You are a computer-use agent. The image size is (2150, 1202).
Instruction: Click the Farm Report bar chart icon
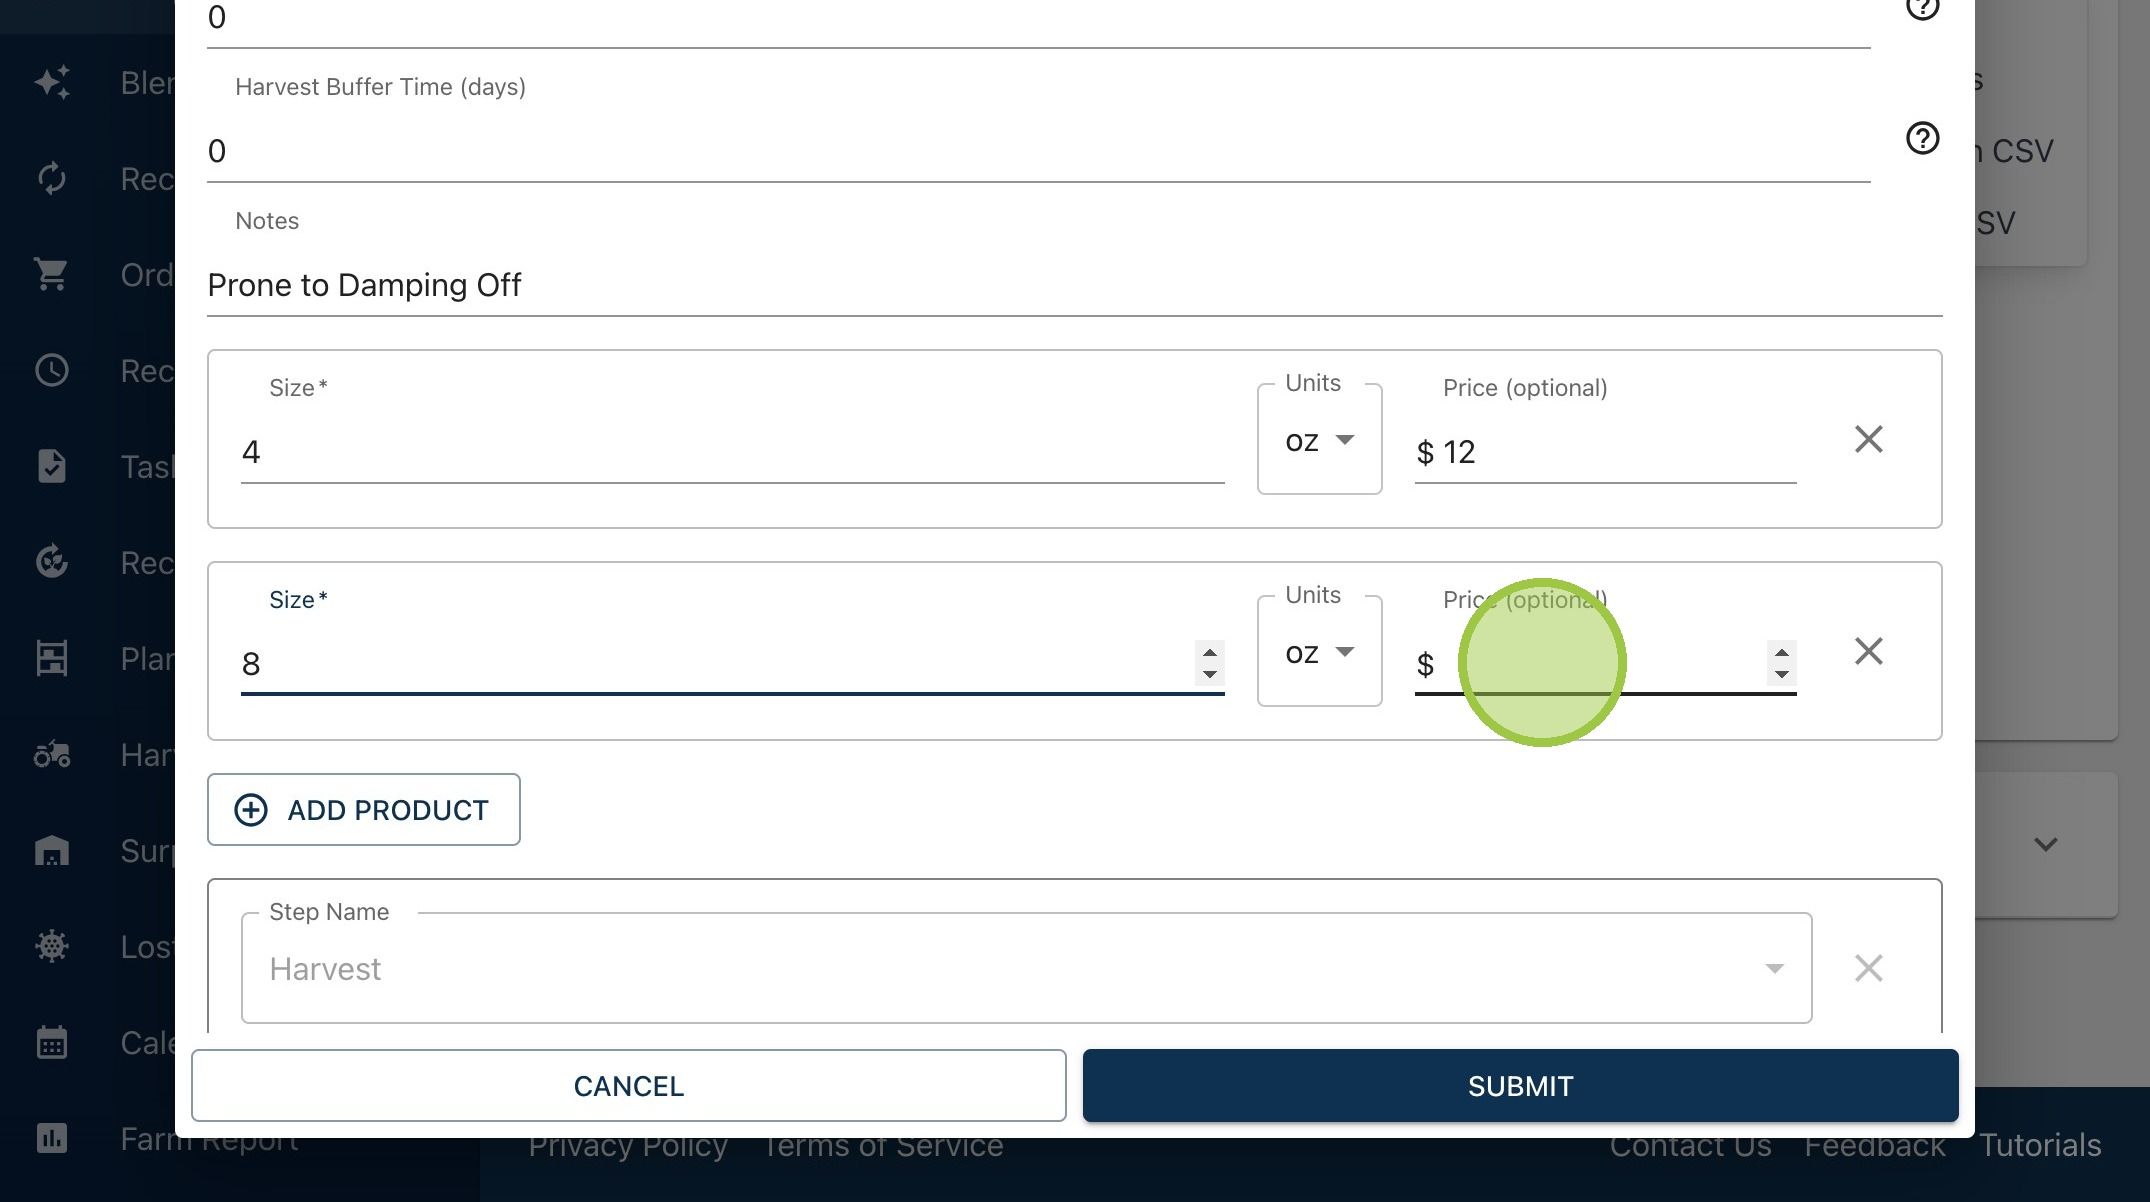(51, 1138)
